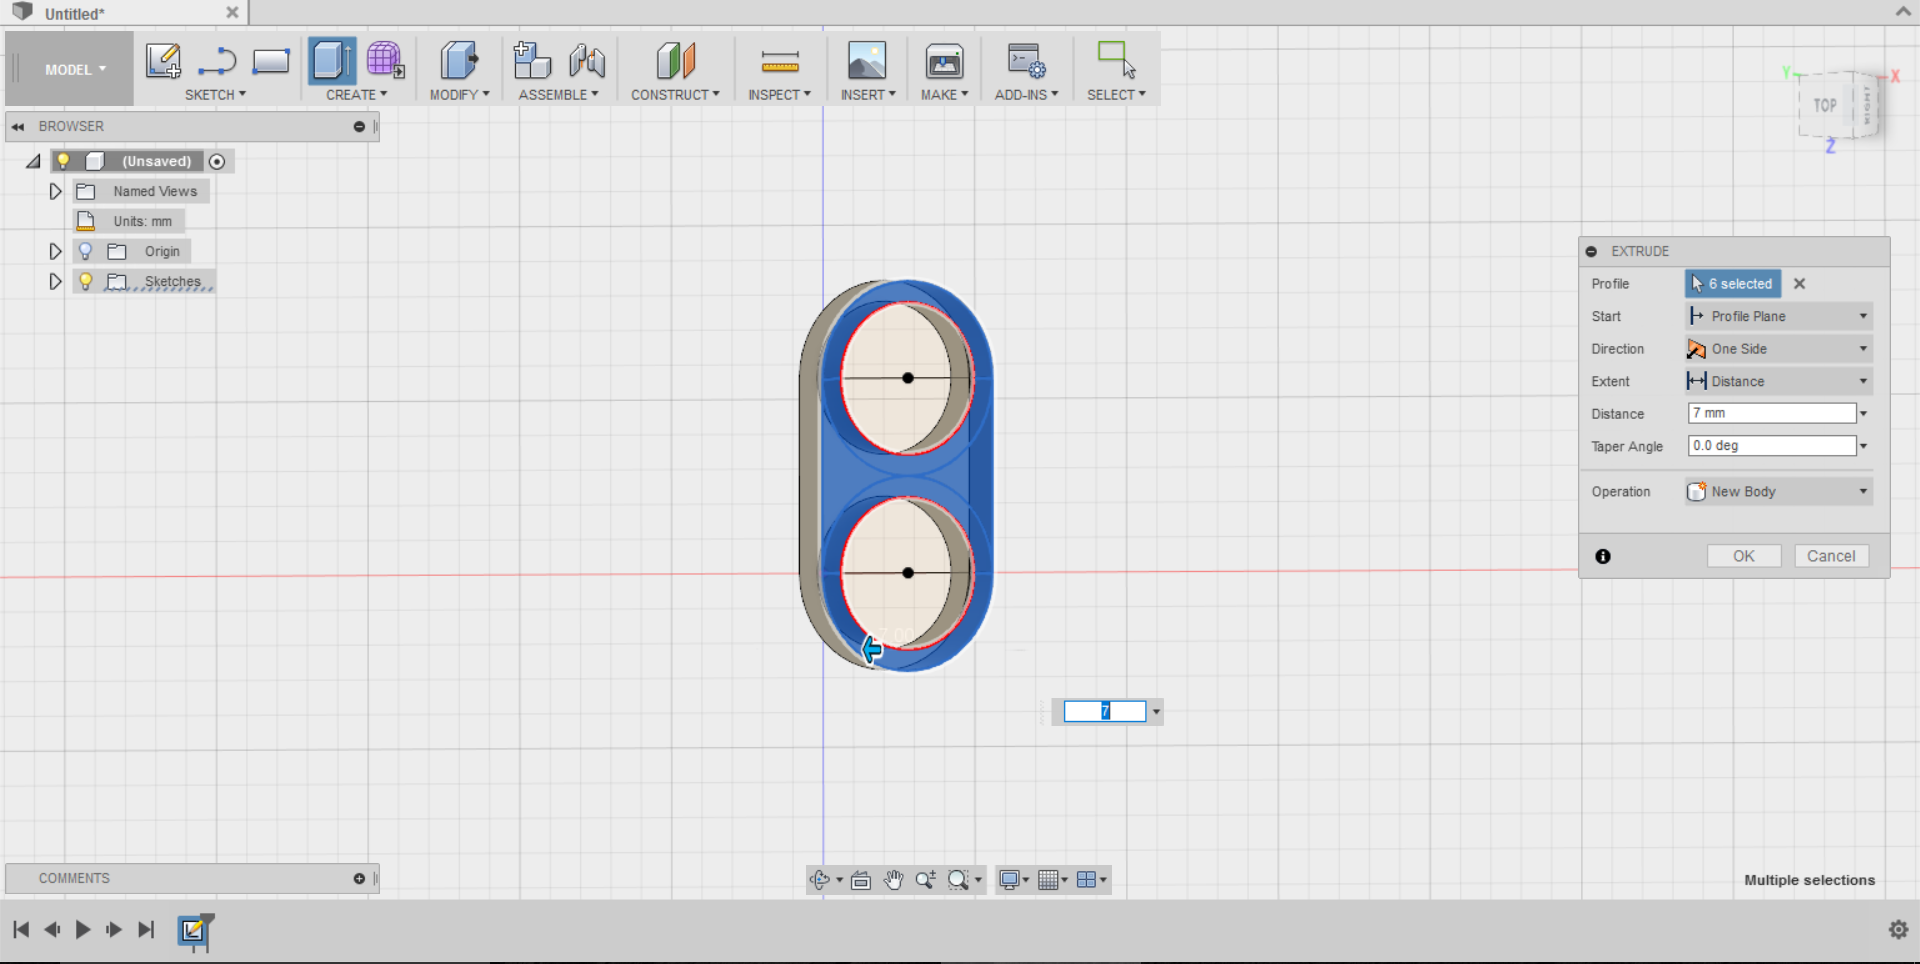
Task: Click the timeline settings gear icon
Action: point(1899,930)
